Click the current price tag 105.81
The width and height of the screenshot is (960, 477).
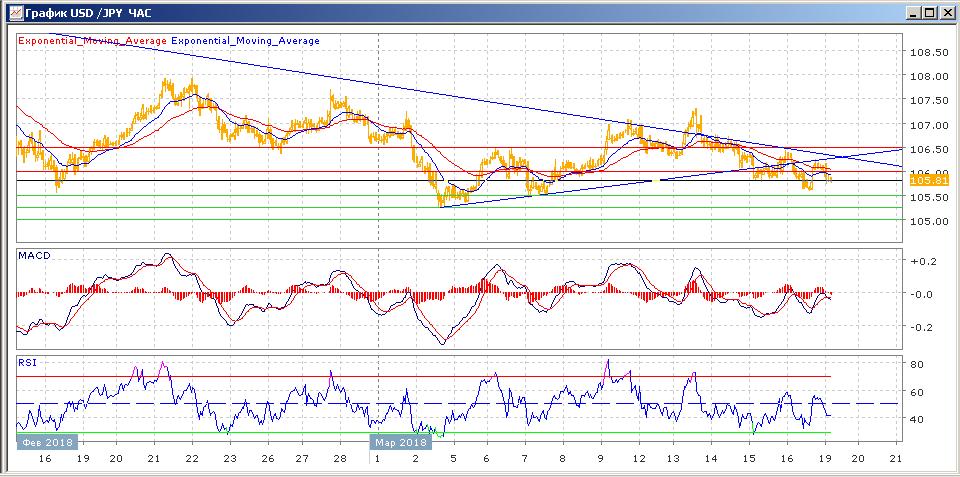coord(930,178)
